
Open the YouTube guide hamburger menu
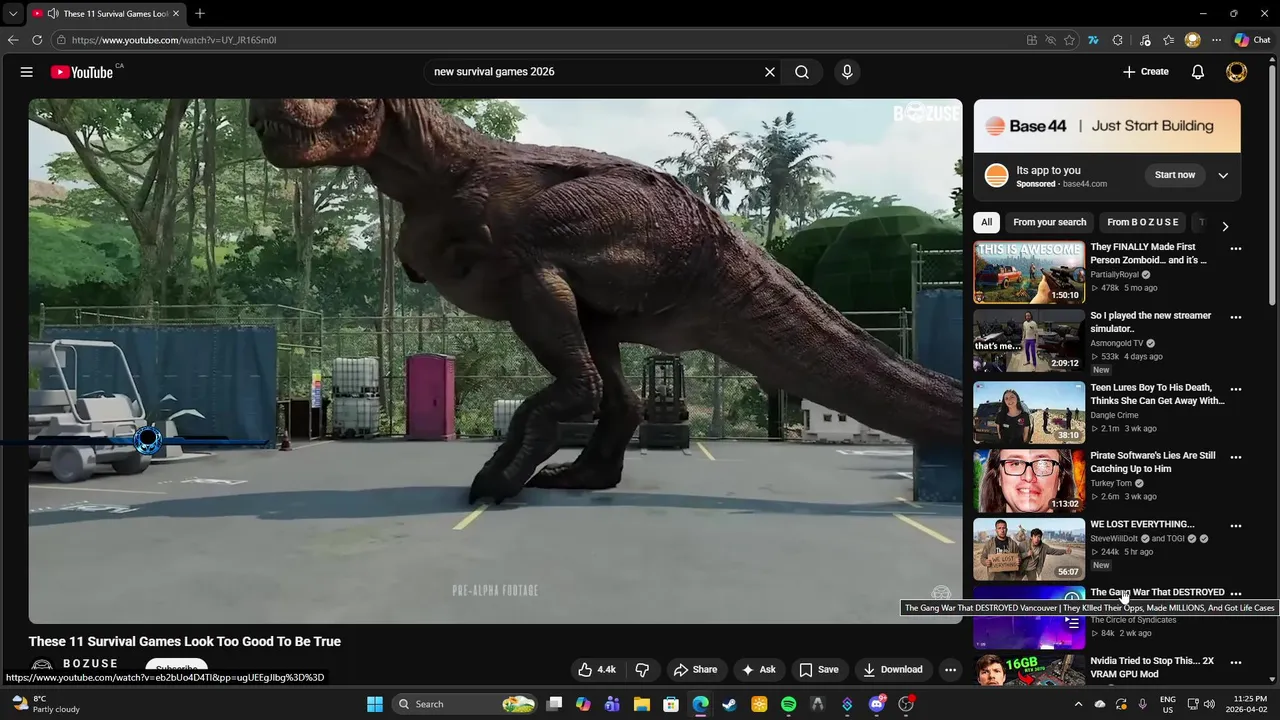[x=27, y=72]
